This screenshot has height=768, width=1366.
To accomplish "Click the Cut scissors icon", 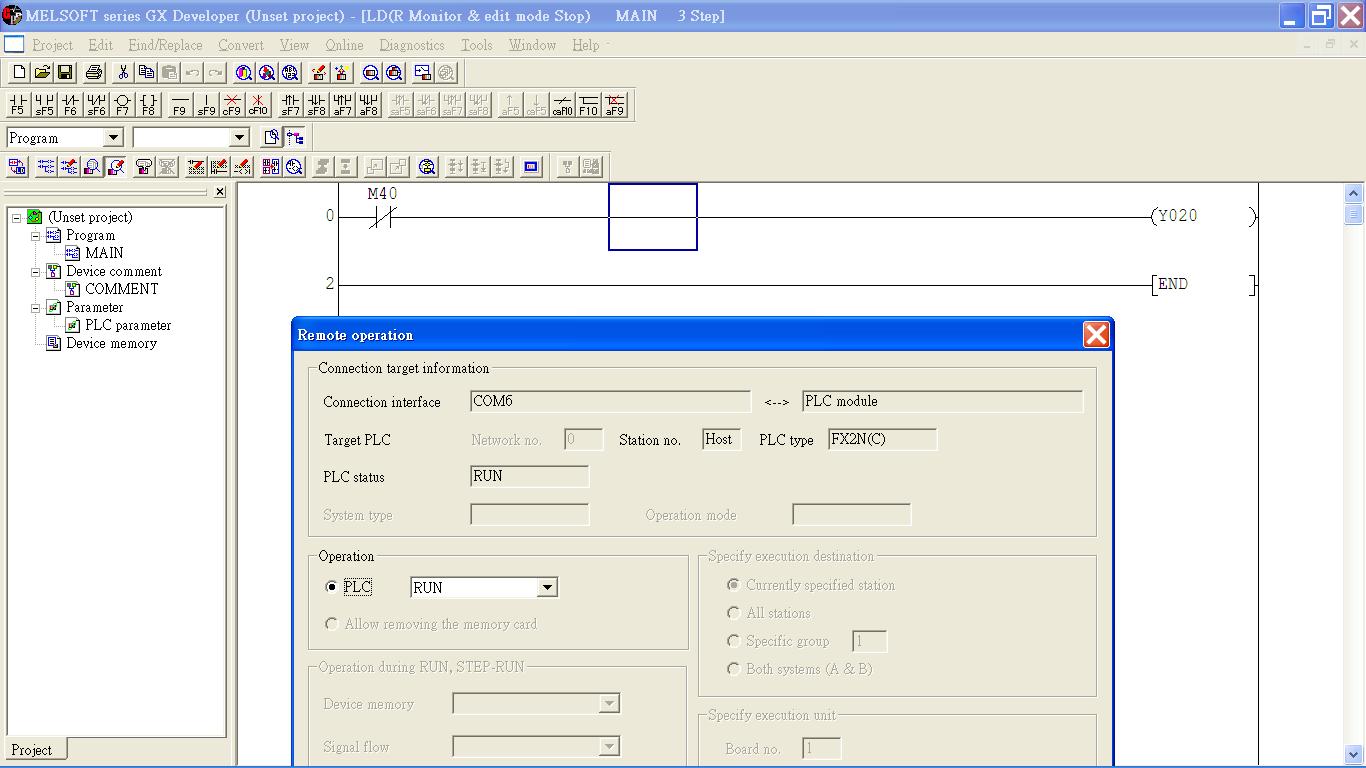I will coord(123,72).
